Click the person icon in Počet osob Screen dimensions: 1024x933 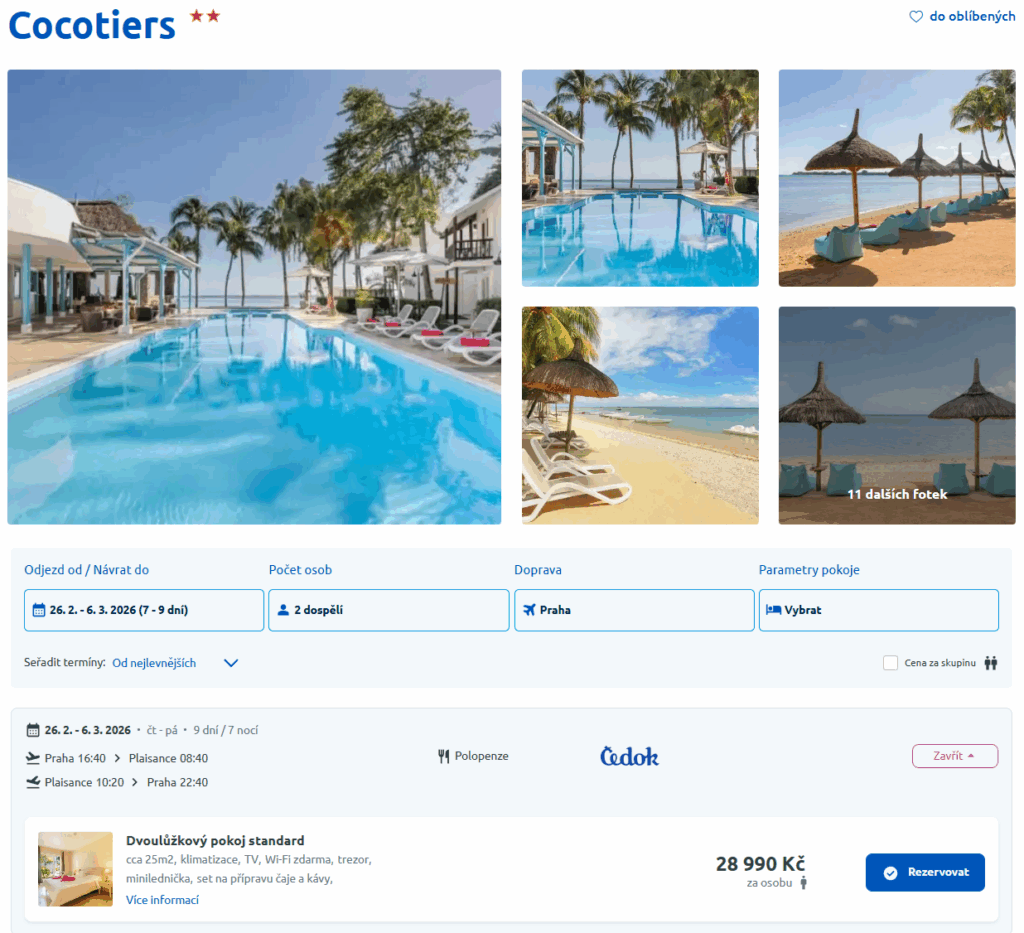283,610
